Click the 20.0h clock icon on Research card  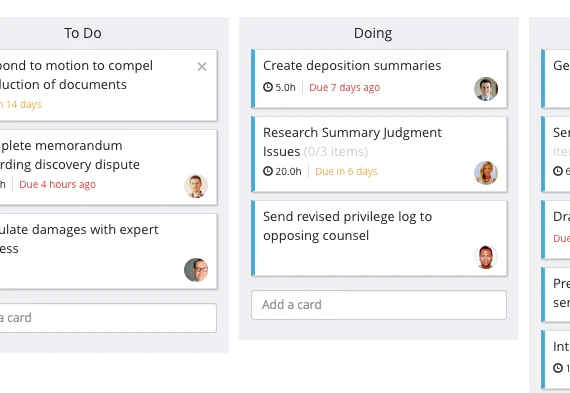click(268, 171)
